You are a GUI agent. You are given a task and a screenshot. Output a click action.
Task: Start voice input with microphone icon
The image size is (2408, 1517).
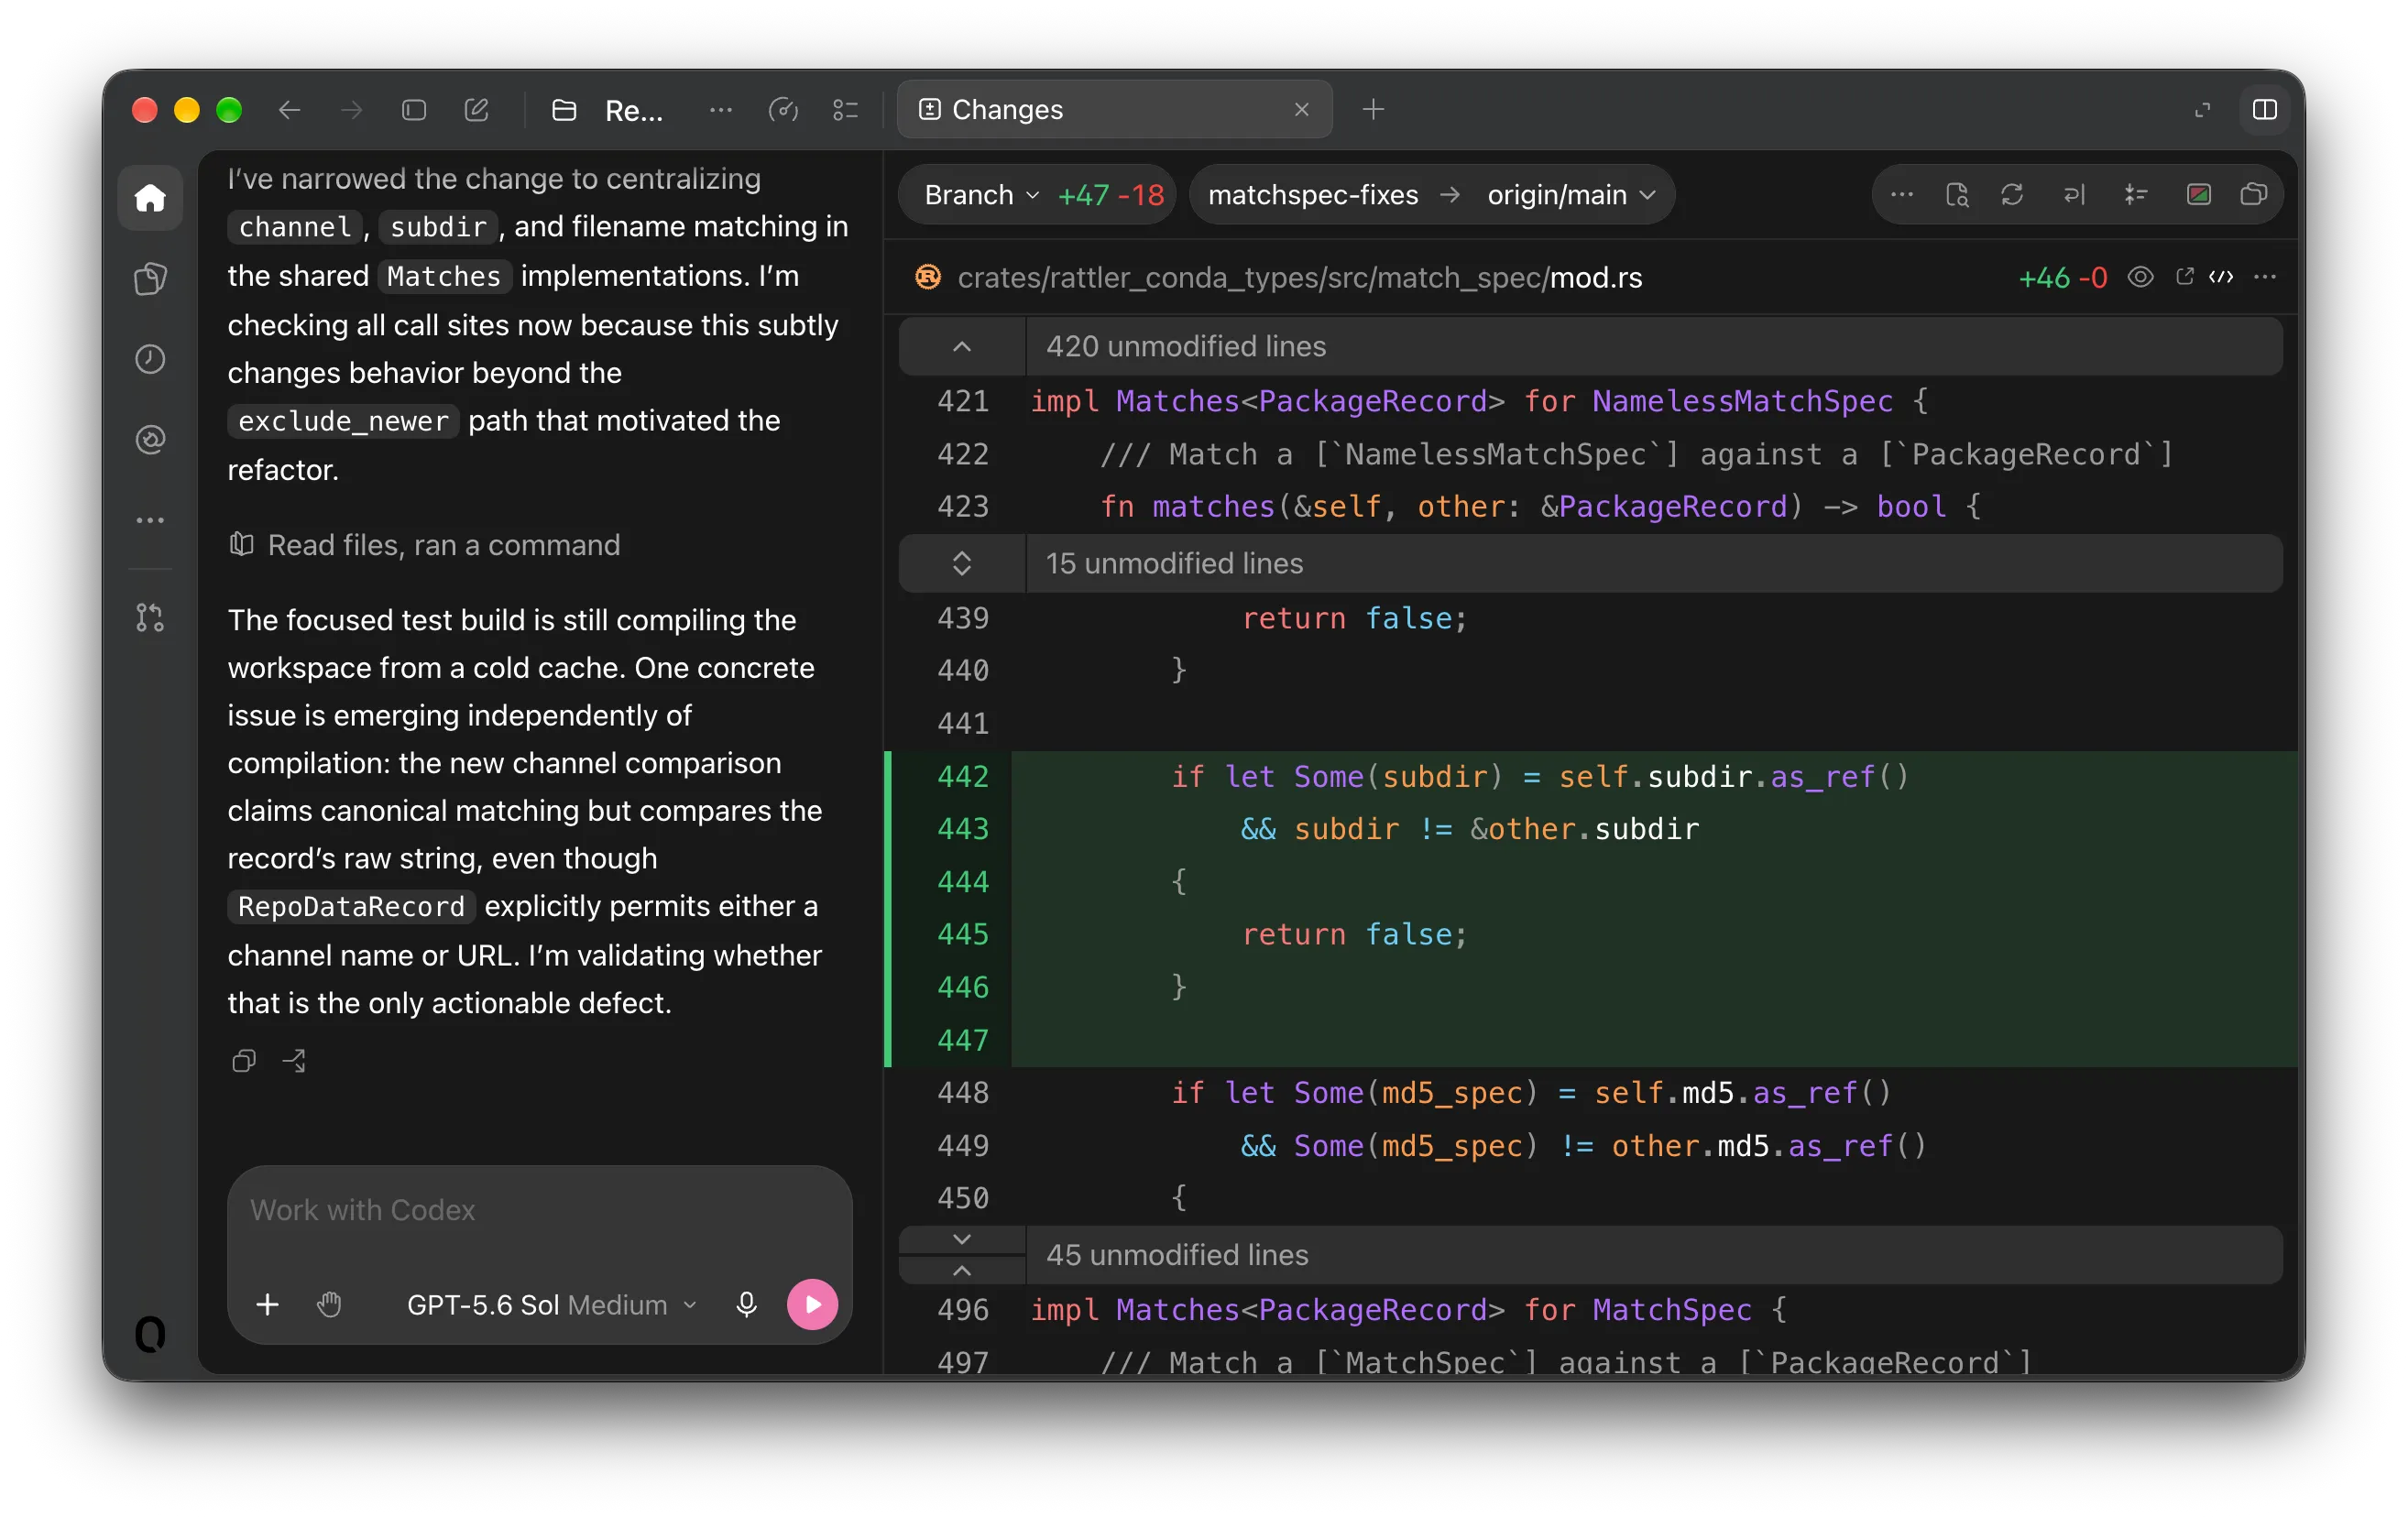[x=746, y=1304]
